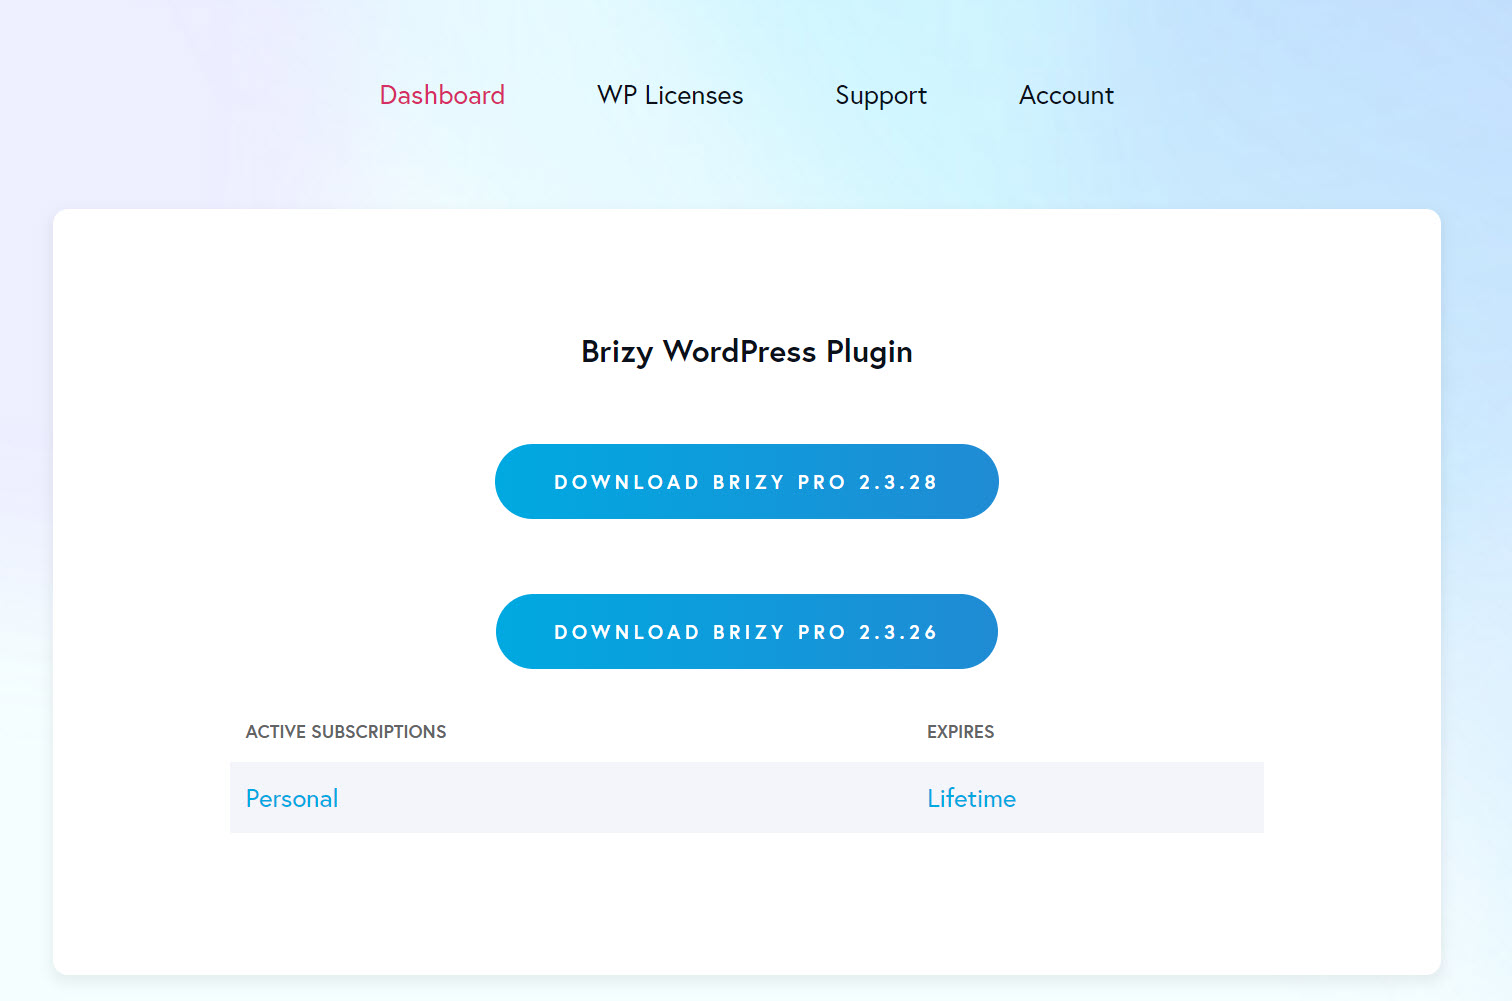Click the Personal subscription row
Image resolution: width=1512 pixels, height=1001 pixels.
pos(747,798)
